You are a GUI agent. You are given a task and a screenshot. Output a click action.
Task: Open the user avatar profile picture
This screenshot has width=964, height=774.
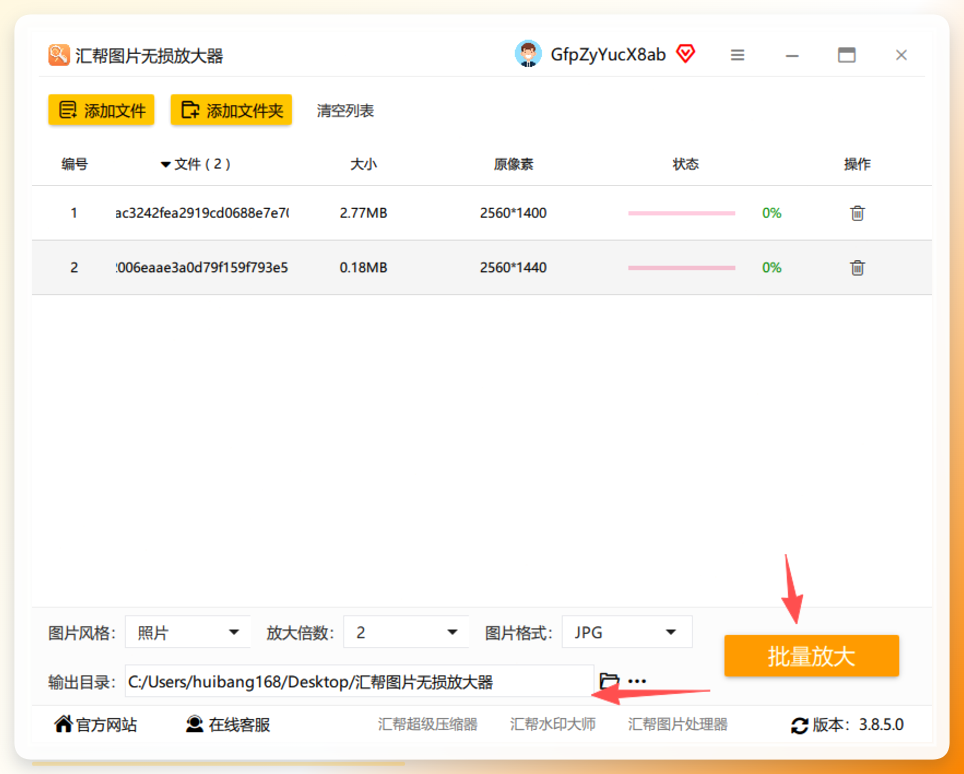tap(528, 54)
